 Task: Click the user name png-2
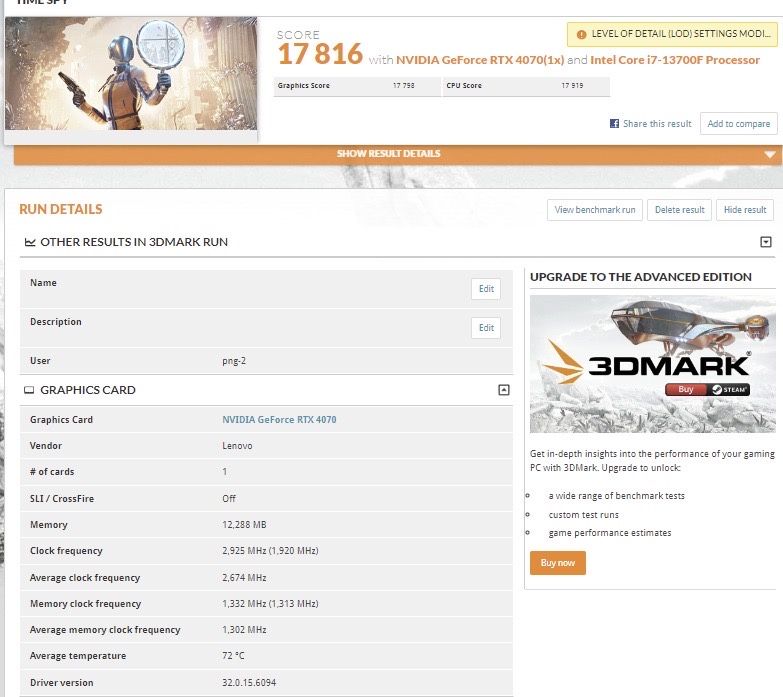pos(234,360)
